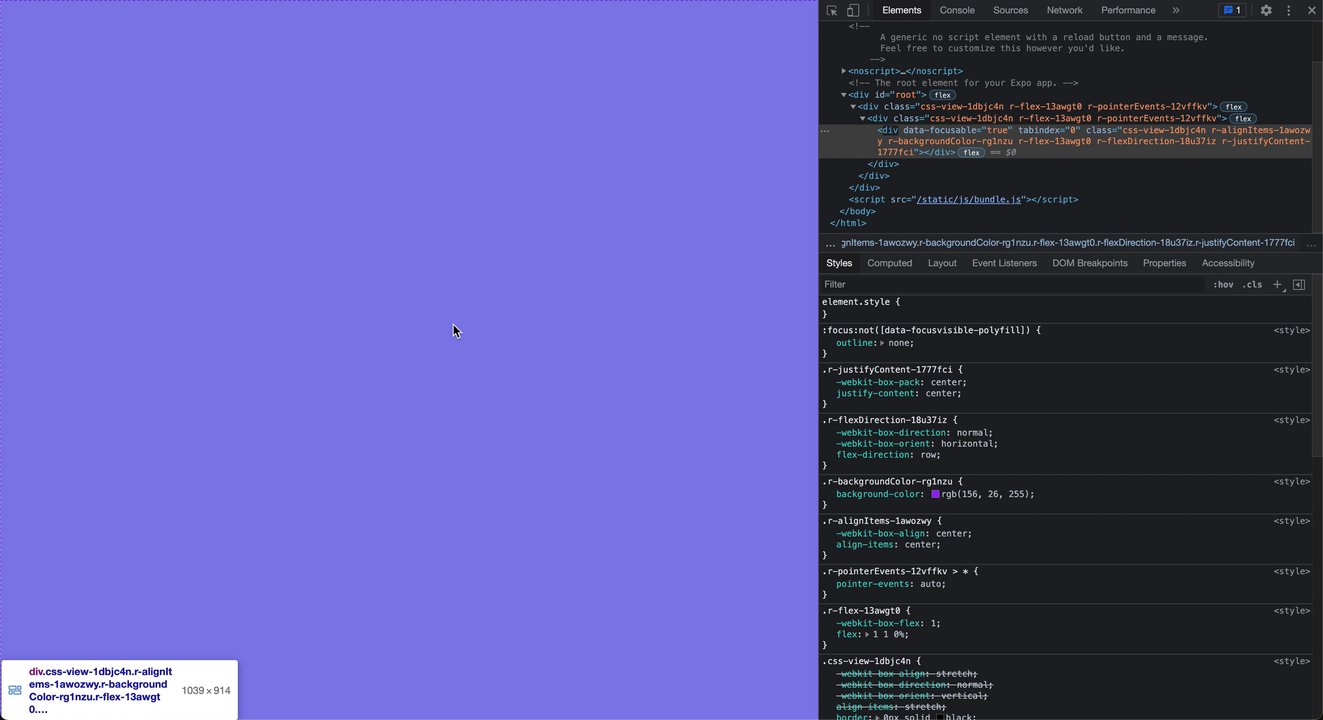The width and height of the screenshot is (1323, 720).
Task: Switch to the Network tab
Action: tap(1065, 10)
